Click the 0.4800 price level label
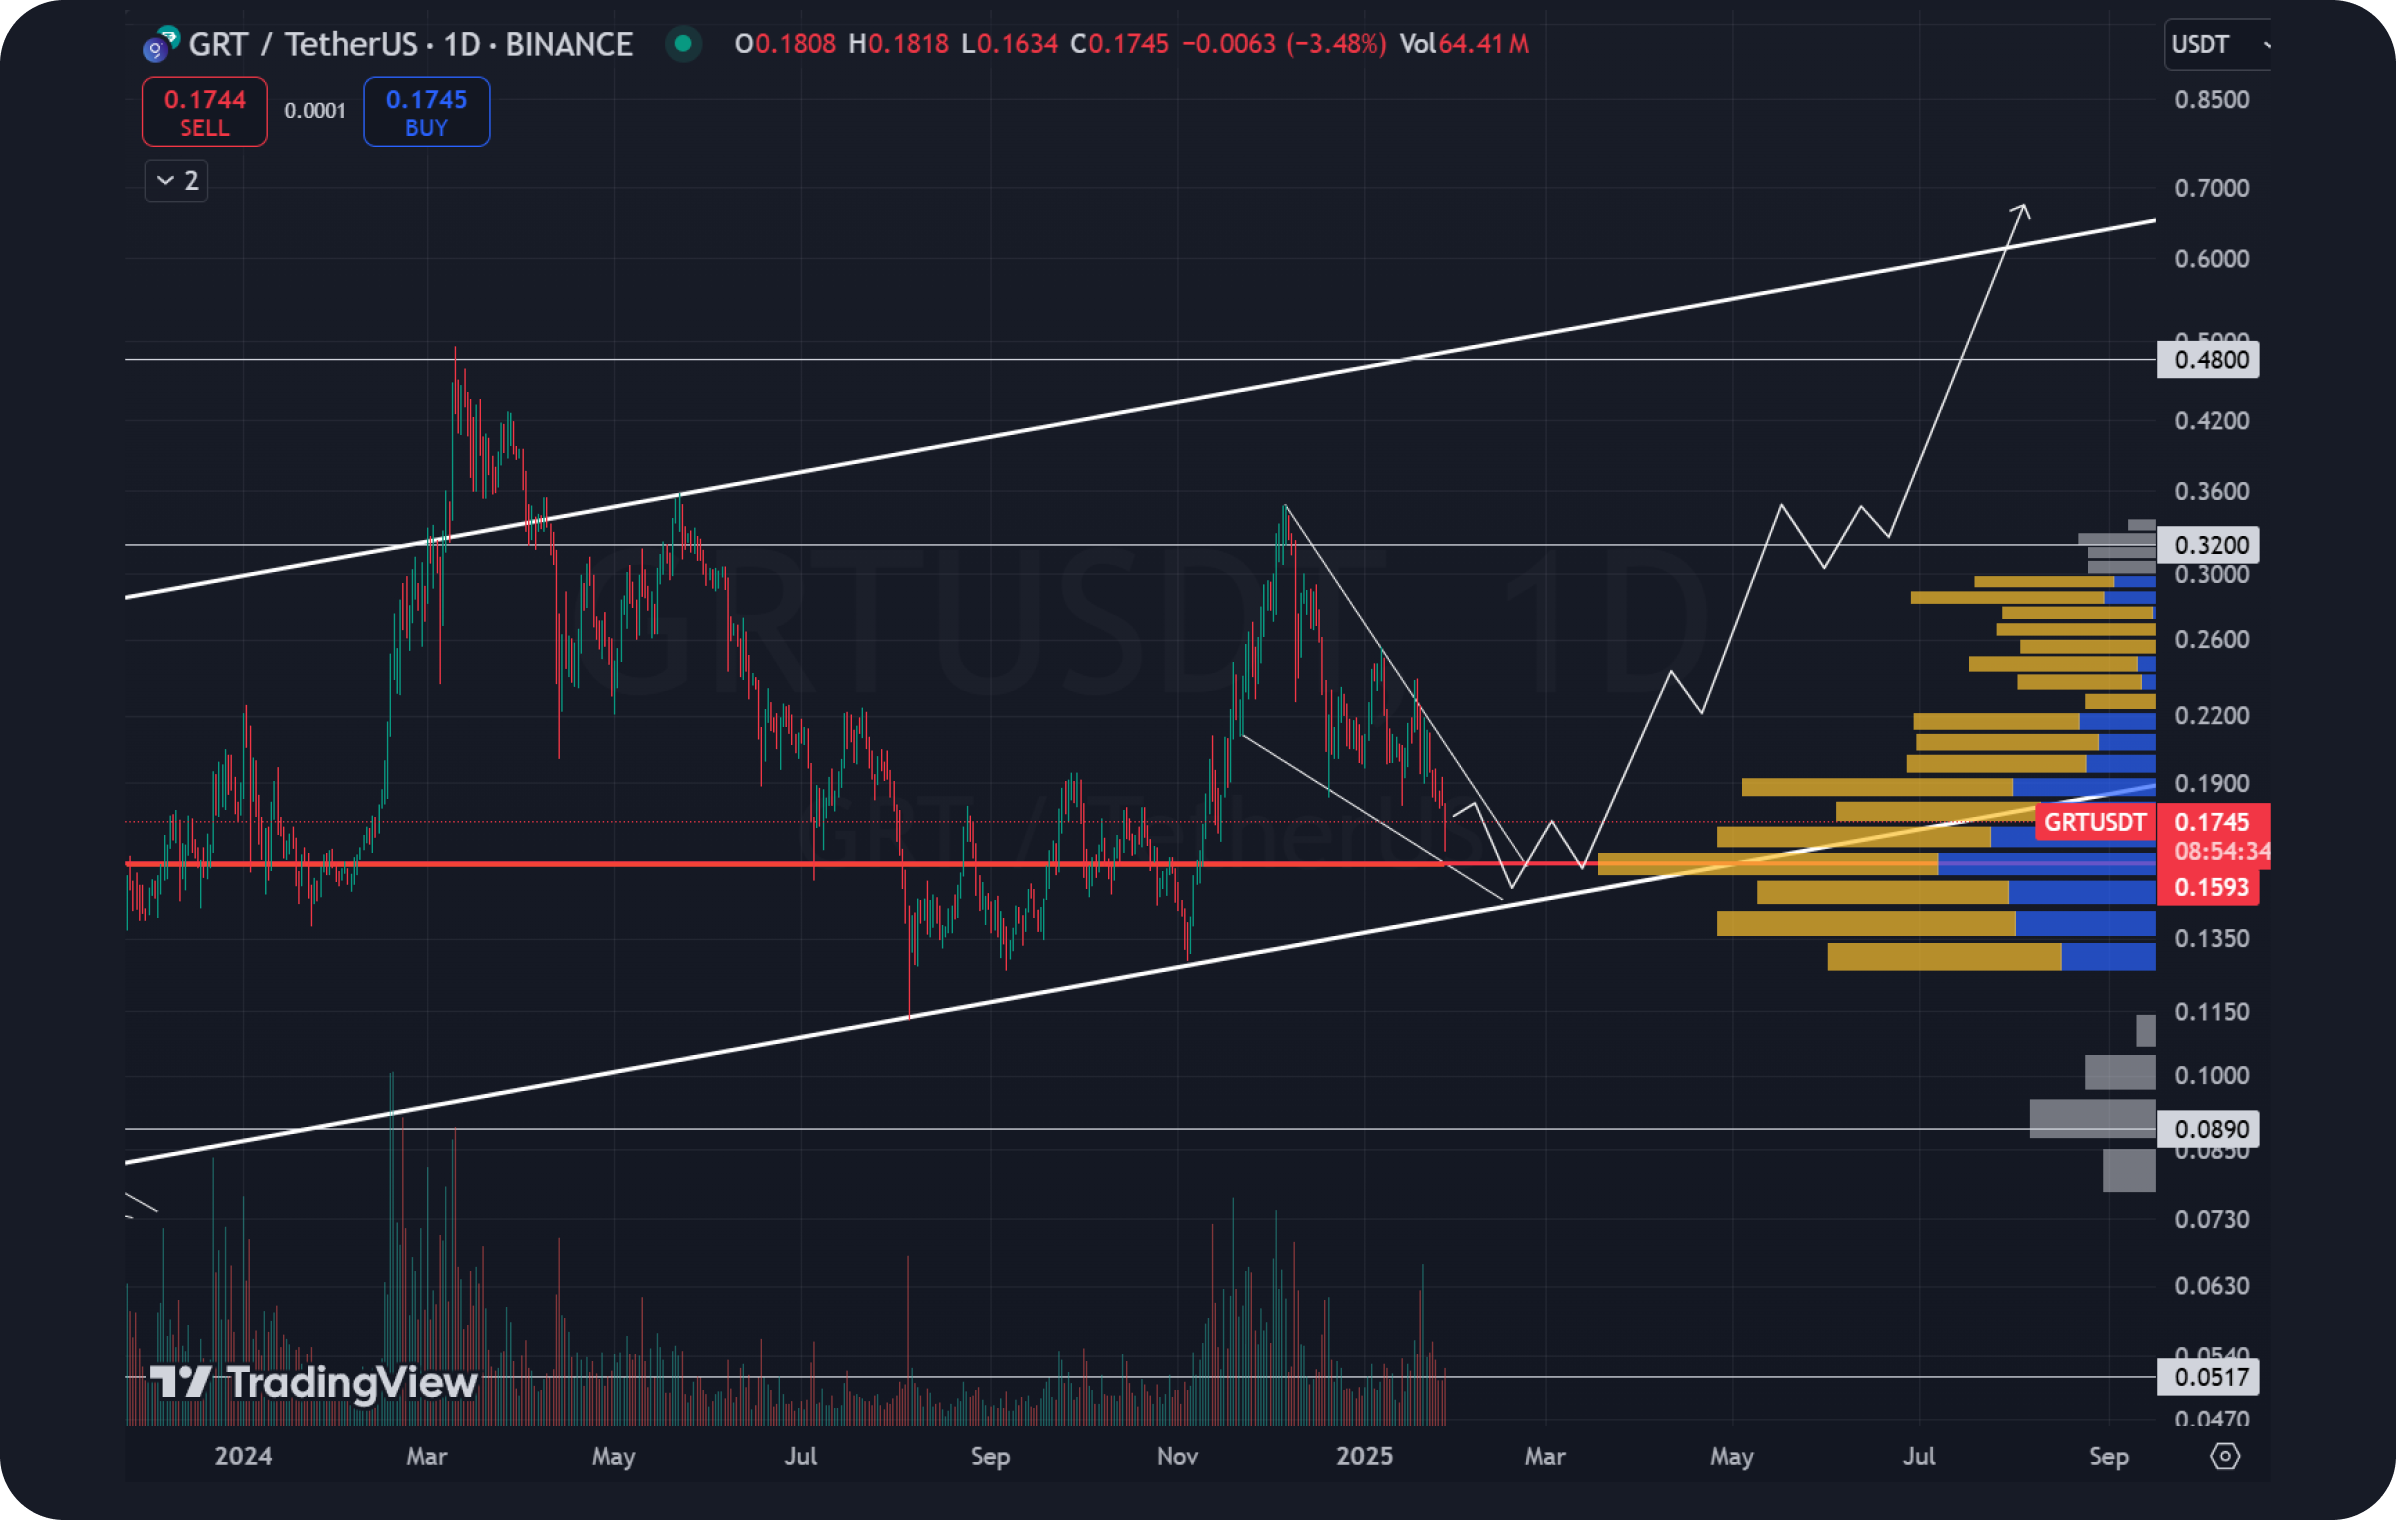Screen dimensions: 2396x1520 pyautogui.click(x=2208, y=359)
